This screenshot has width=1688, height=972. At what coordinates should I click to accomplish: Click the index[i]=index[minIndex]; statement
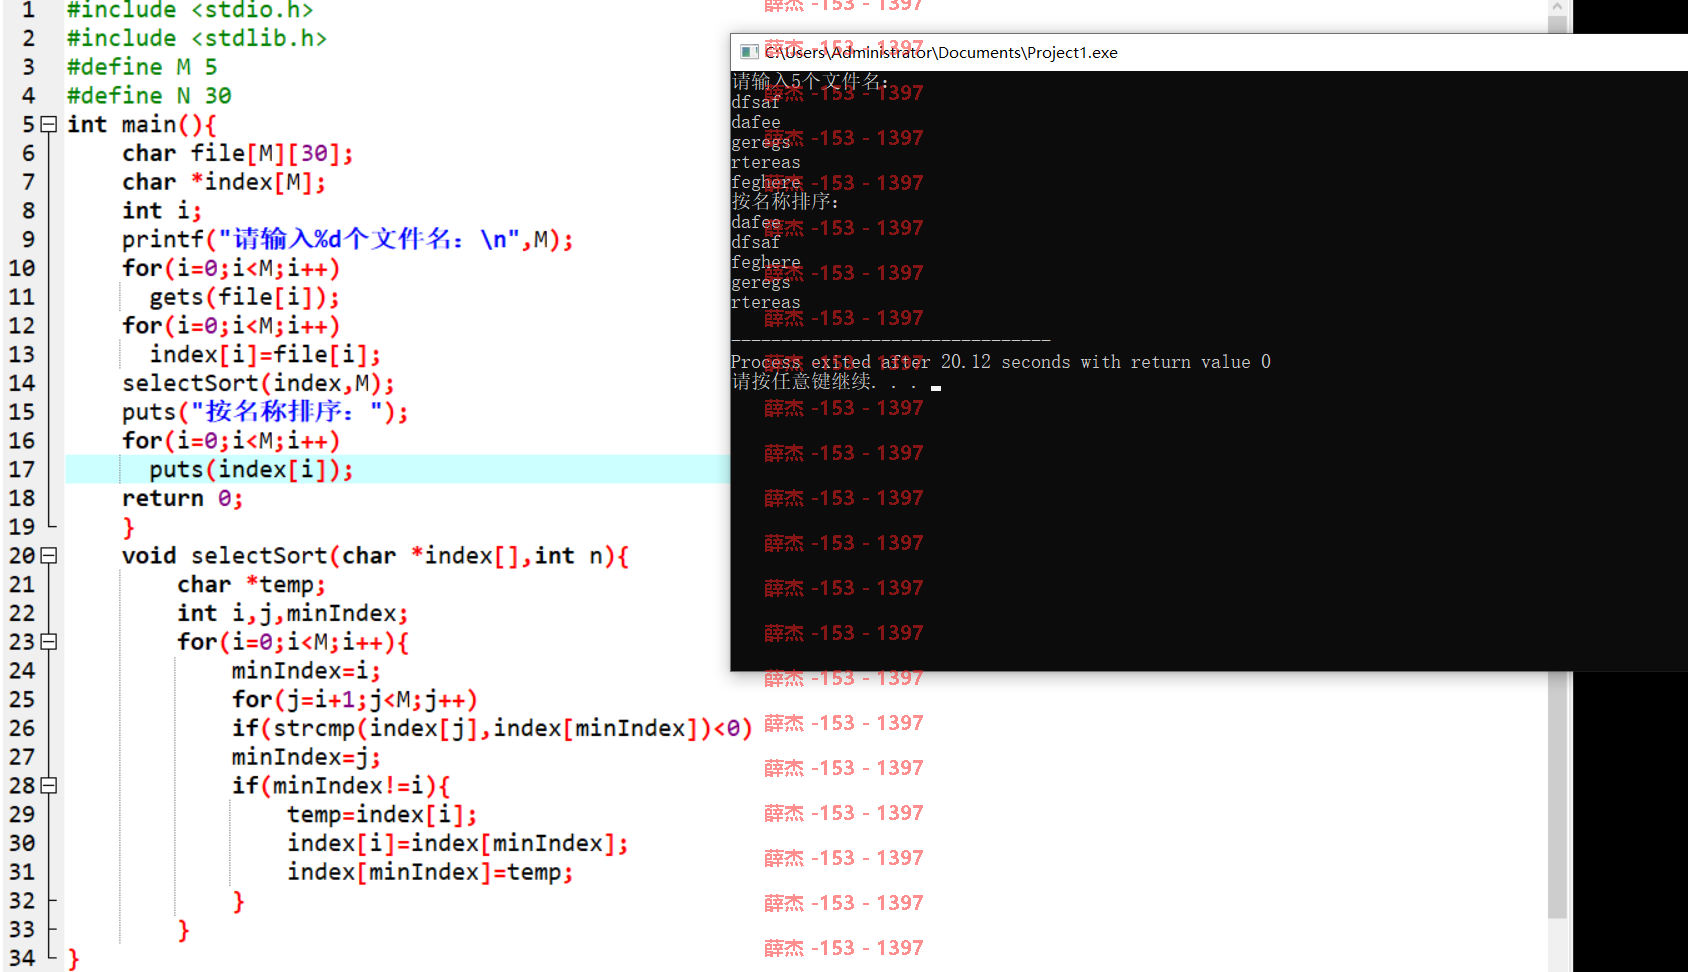[x=458, y=844]
